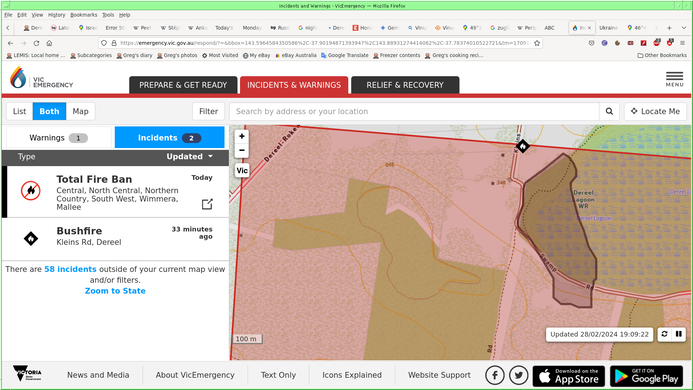693x390 pixels.
Task: Open the 58 incidents link
Action: pyautogui.click(x=70, y=269)
